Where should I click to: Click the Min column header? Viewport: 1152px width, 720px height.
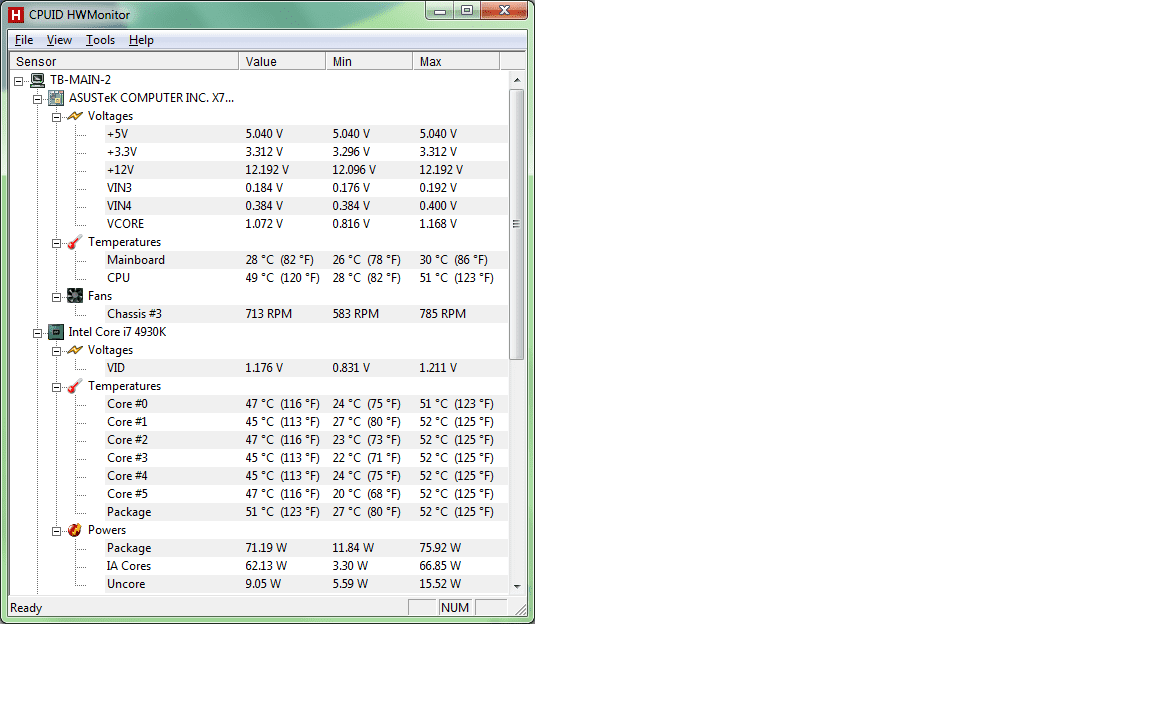click(x=369, y=62)
